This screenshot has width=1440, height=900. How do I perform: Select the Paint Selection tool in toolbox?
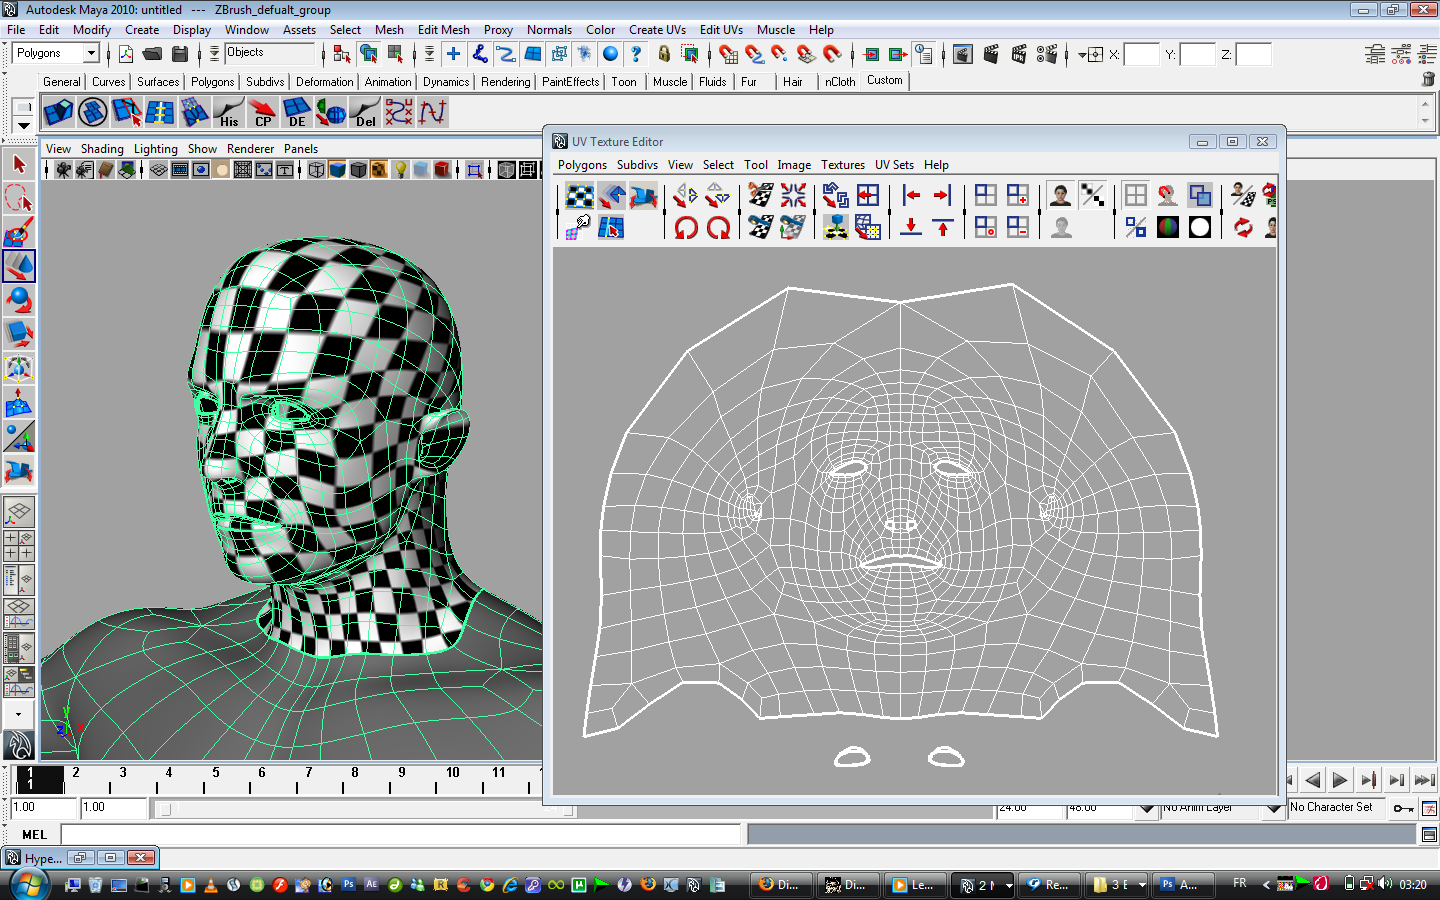click(x=19, y=232)
